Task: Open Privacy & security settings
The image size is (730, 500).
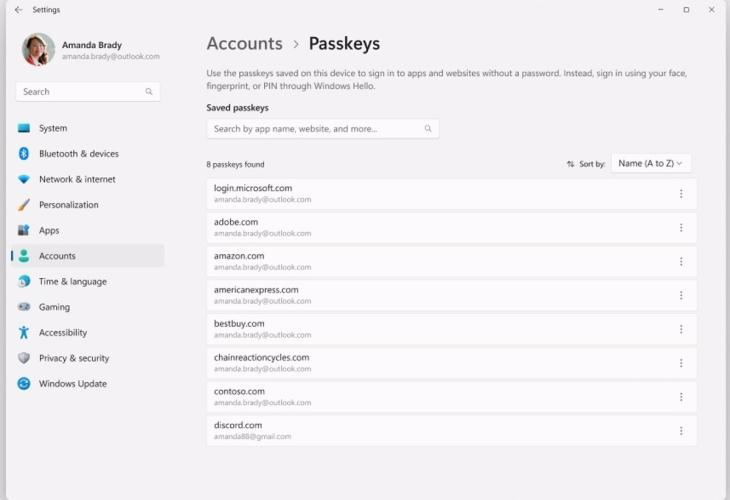Action: (x=73, y=358)
